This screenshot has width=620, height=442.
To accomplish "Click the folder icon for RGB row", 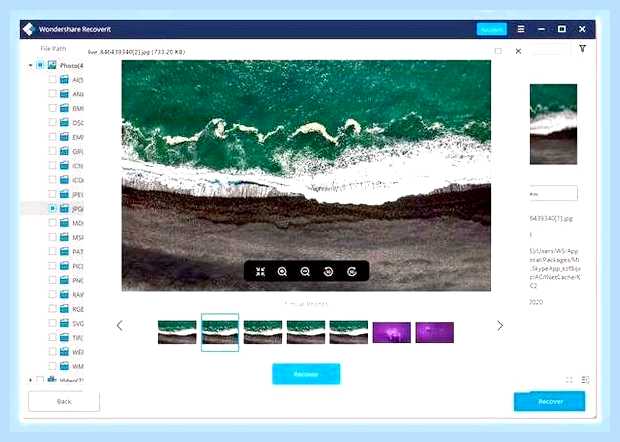I will (x=64, y=309).
